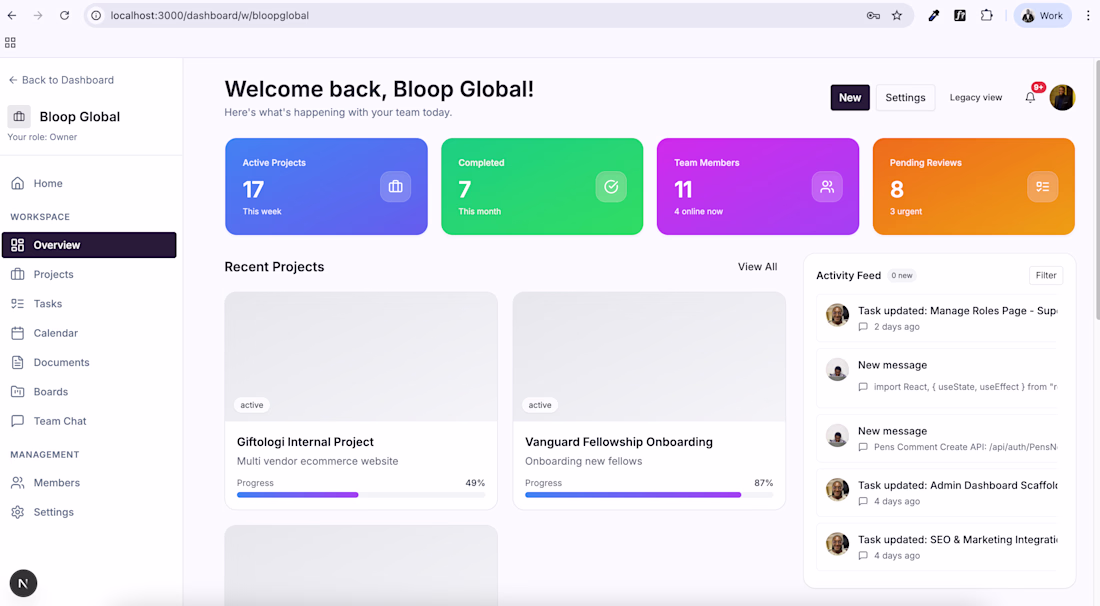Switch to Legacy view
This screenshot has height=606, width=1100.
tap(976, 97)
